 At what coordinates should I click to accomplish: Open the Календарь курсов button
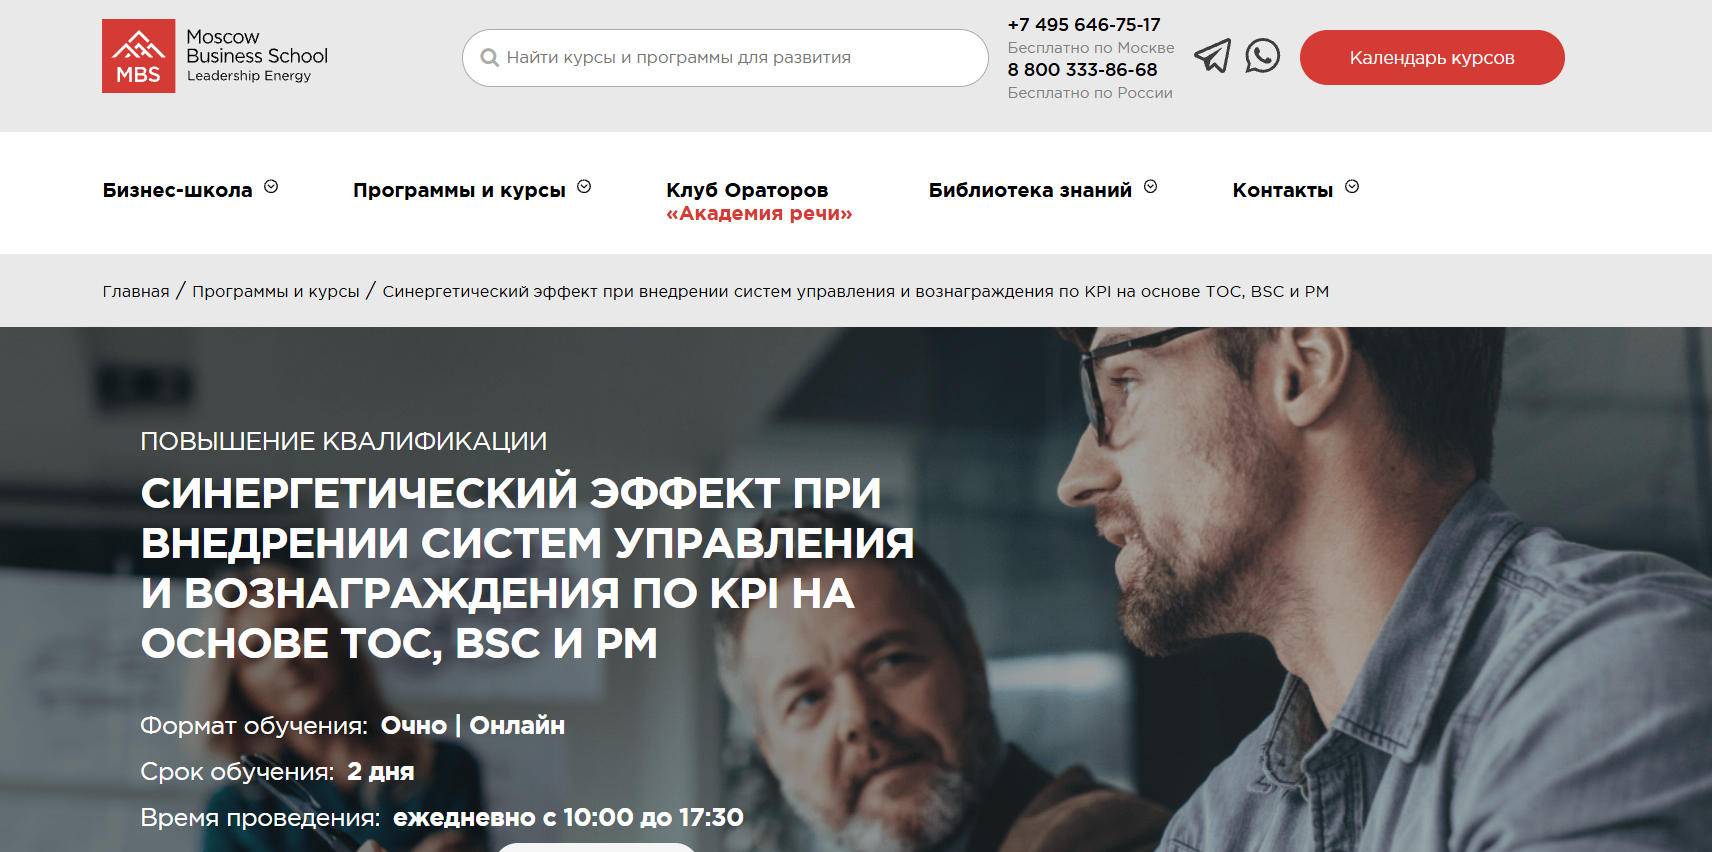[1432, 57]
